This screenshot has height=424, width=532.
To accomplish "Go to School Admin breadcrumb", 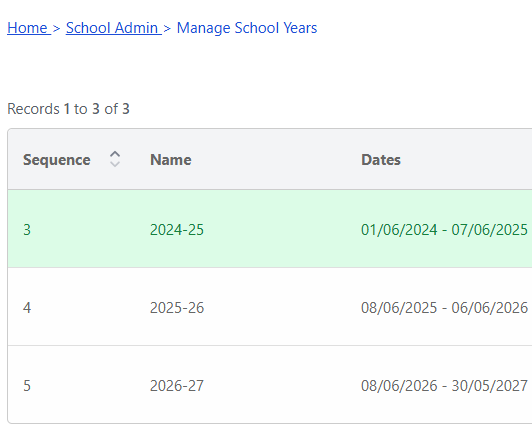I will pyautogui.click(x=112, y=28).
